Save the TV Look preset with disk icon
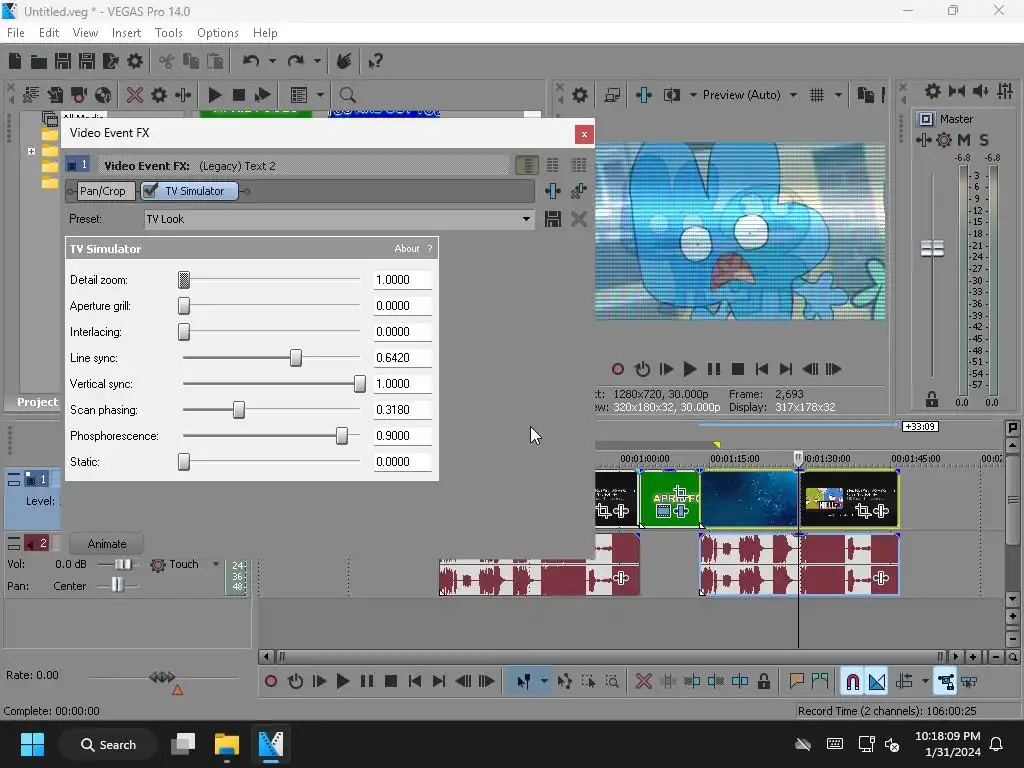This screenshot has width=1024, height=768. (552, 219)
